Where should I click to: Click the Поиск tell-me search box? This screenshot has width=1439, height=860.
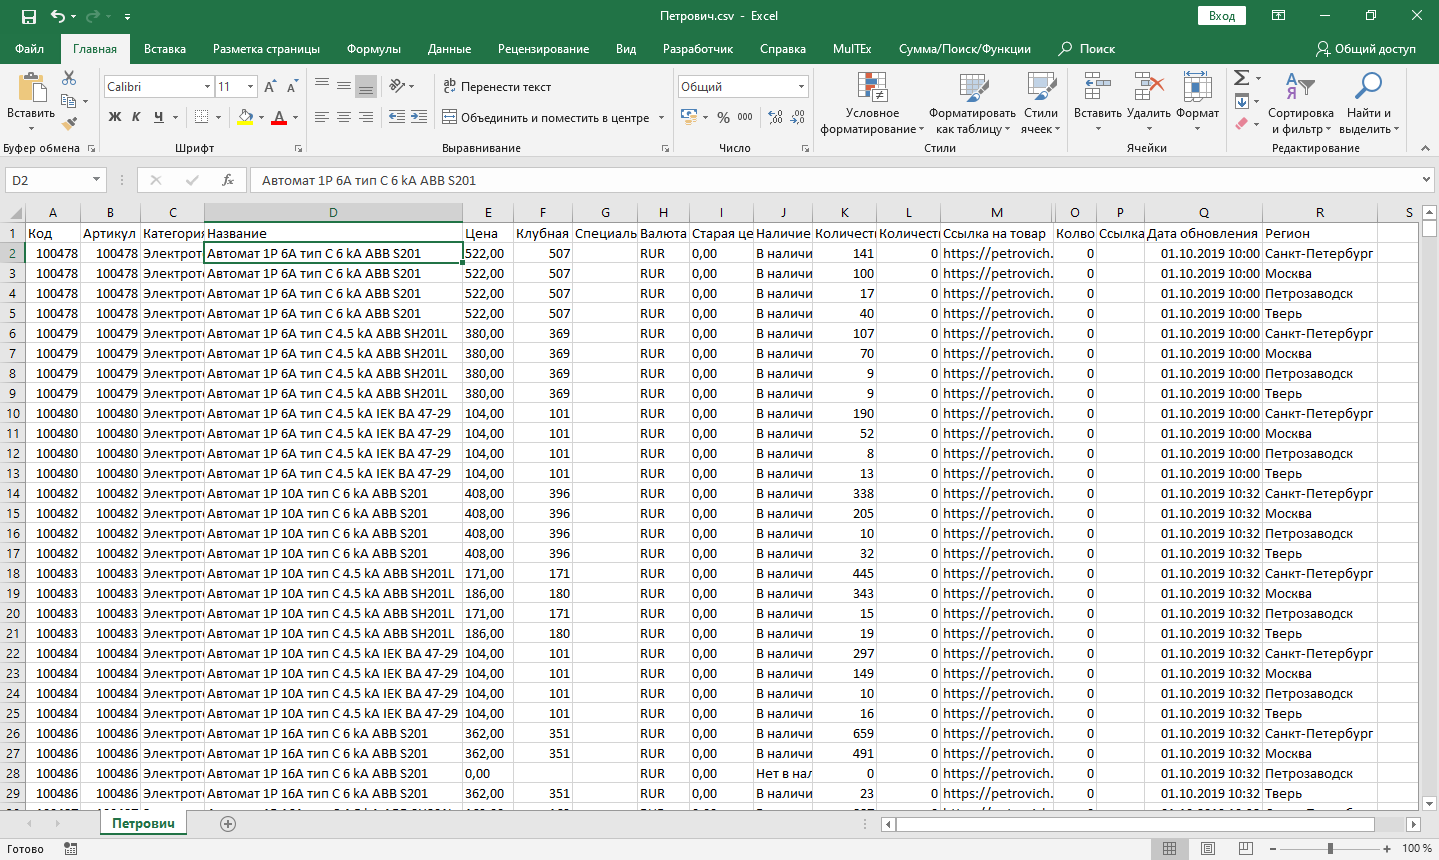pos(1087,49)
